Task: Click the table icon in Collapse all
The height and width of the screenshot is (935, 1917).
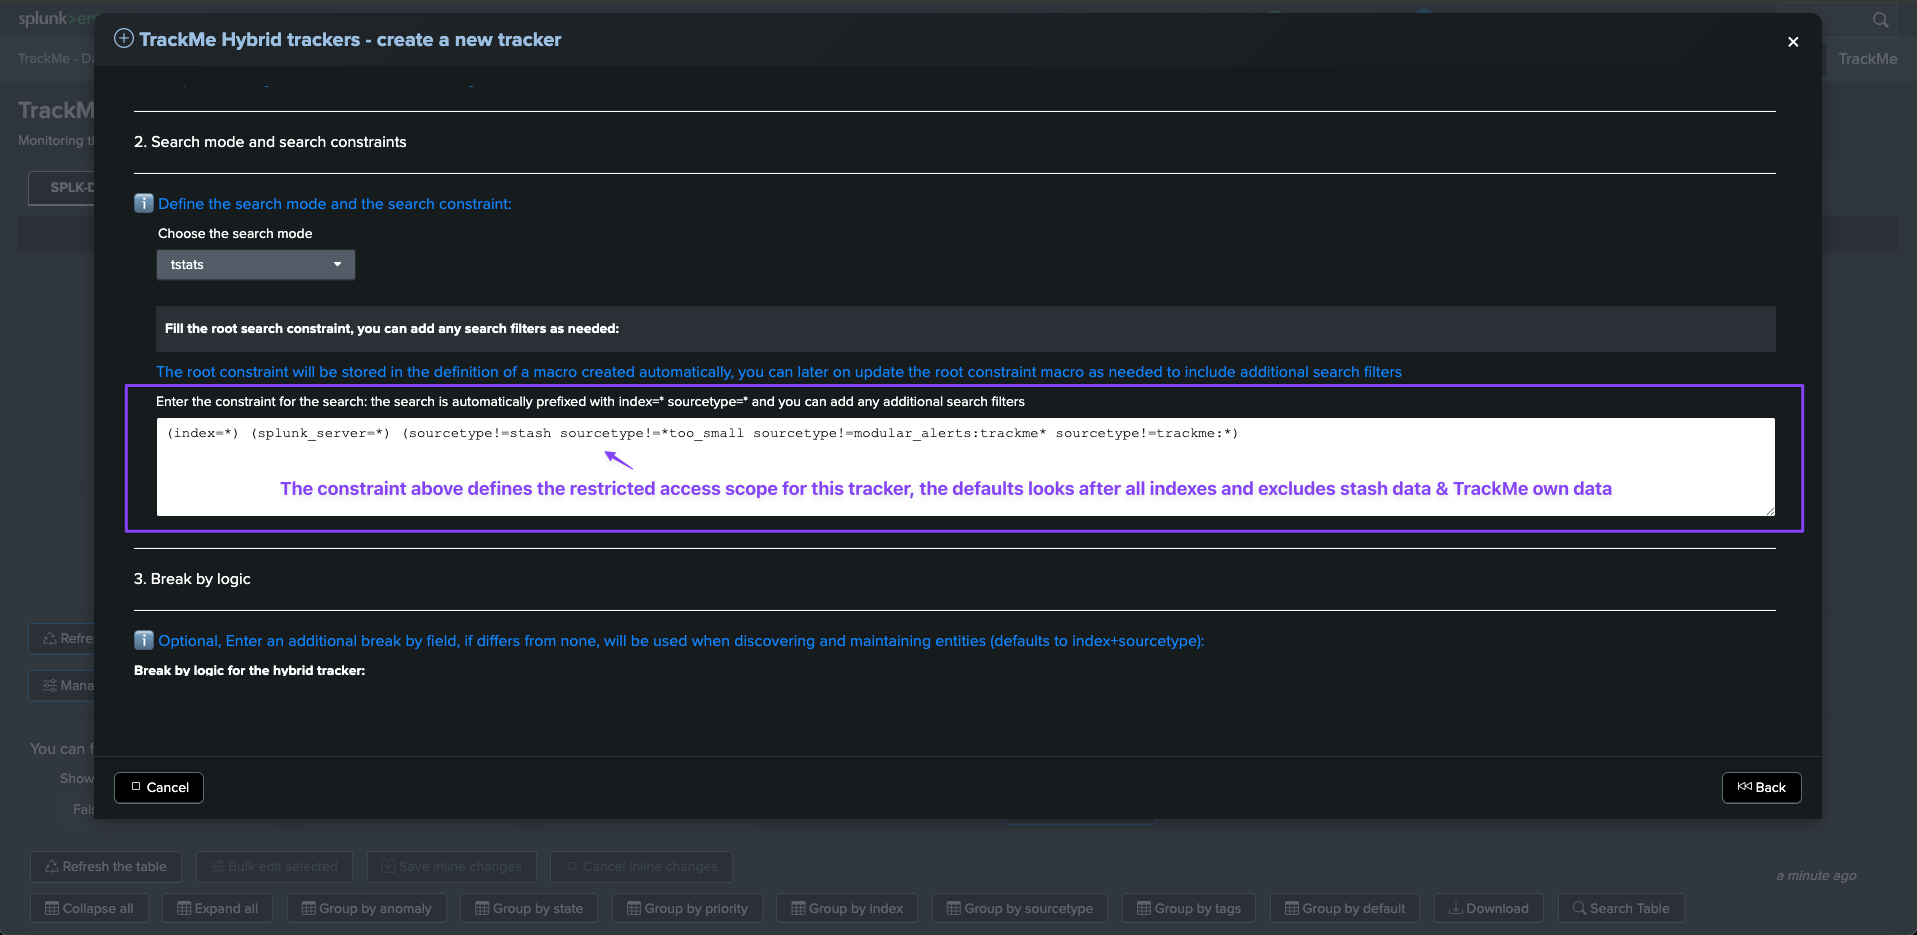Action: click(x=52, y=909)
